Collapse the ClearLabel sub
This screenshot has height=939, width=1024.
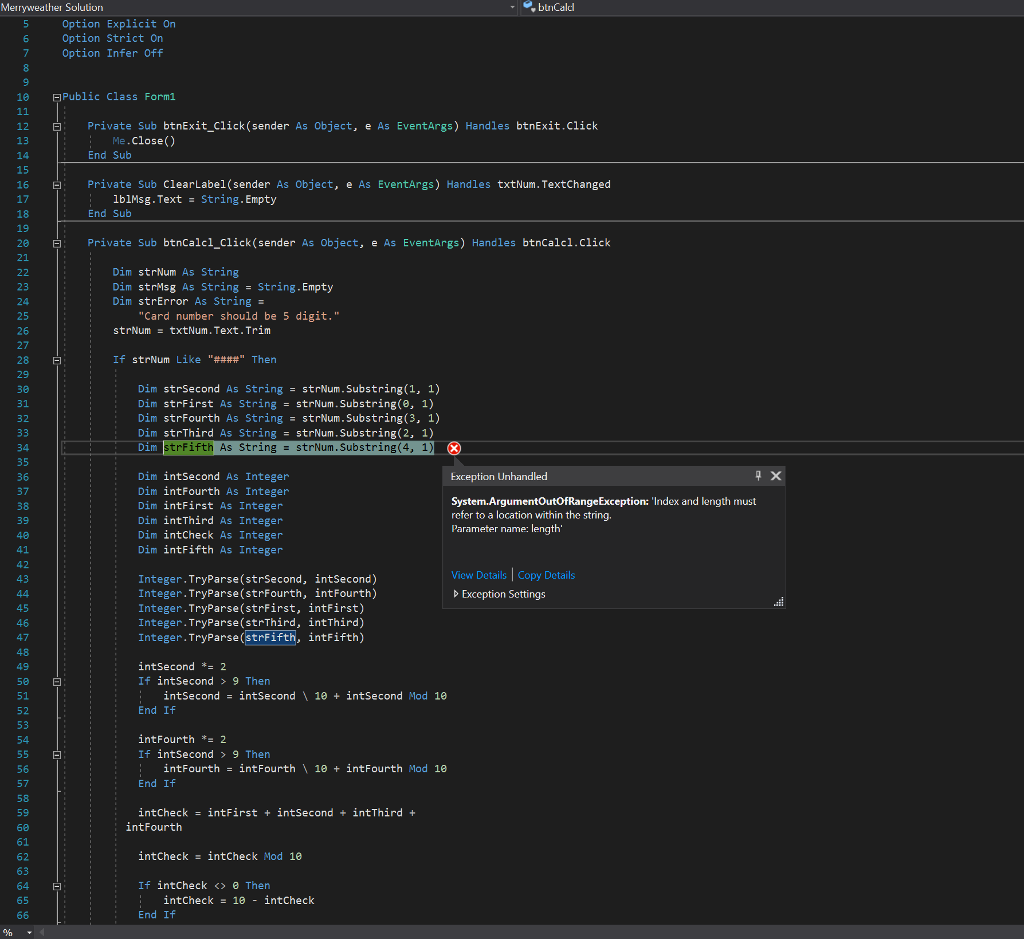tap(57, 185)
